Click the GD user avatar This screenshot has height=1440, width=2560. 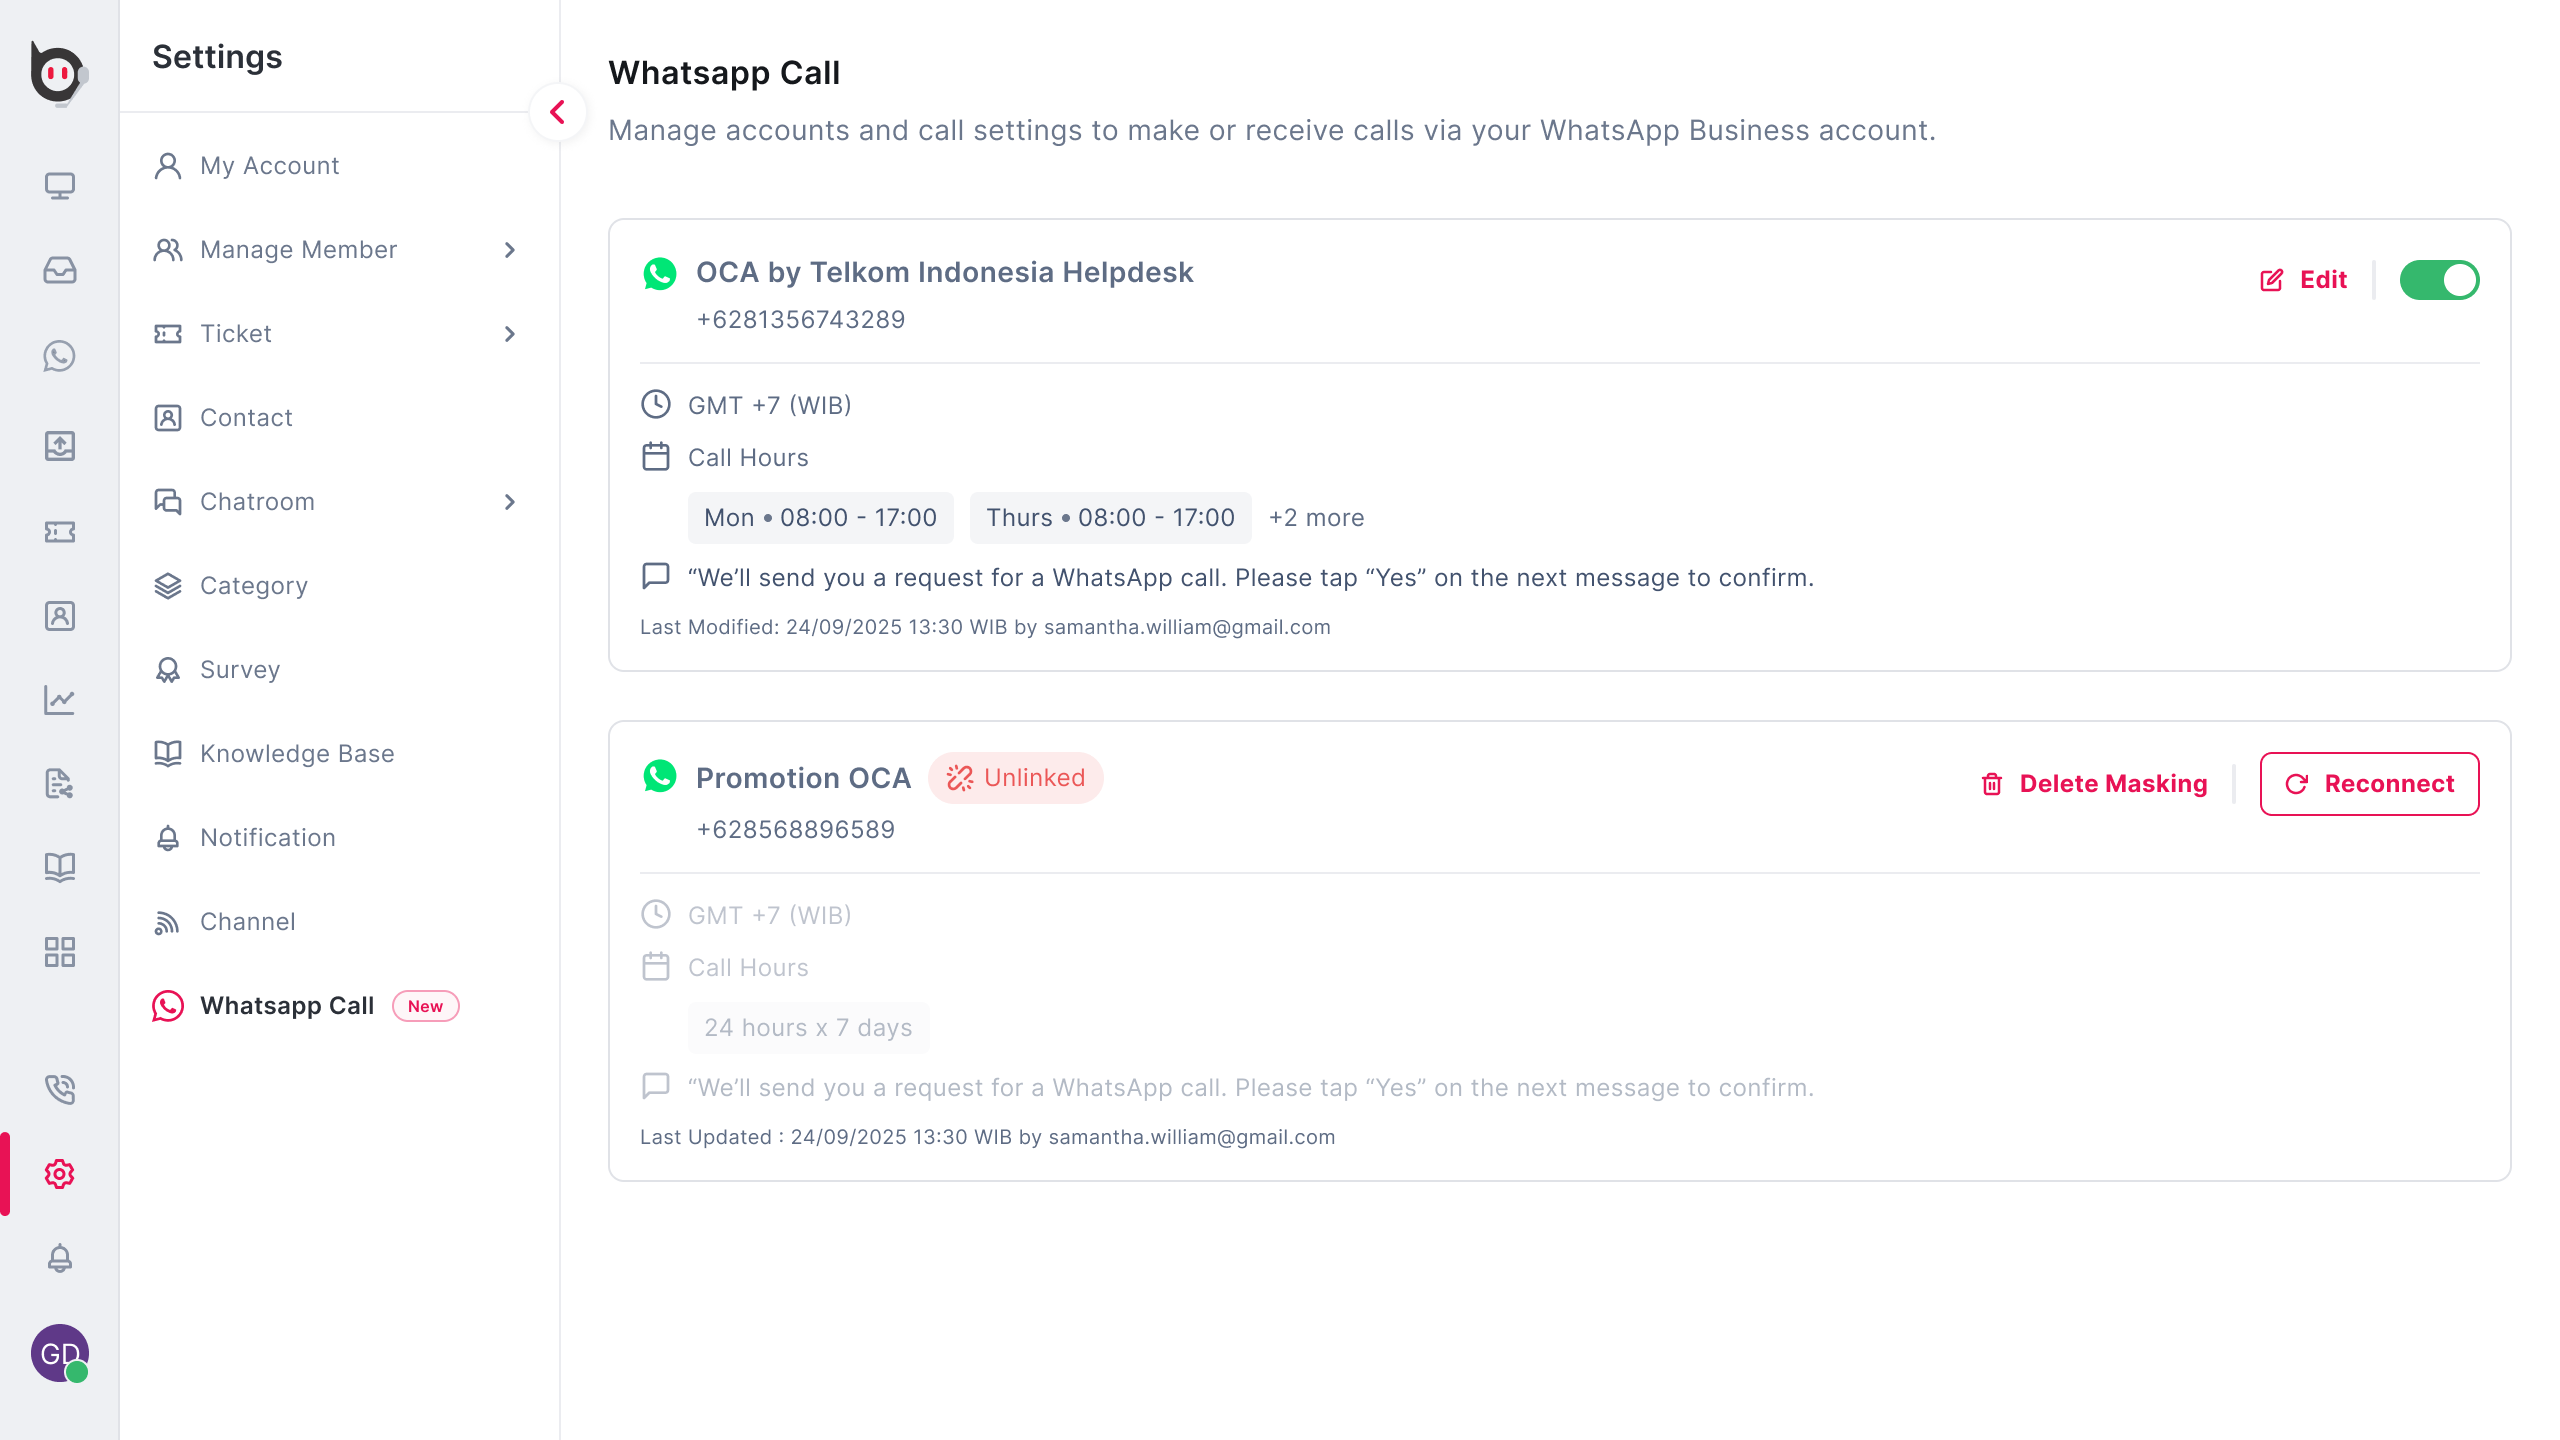click(x=60, y=1353)
